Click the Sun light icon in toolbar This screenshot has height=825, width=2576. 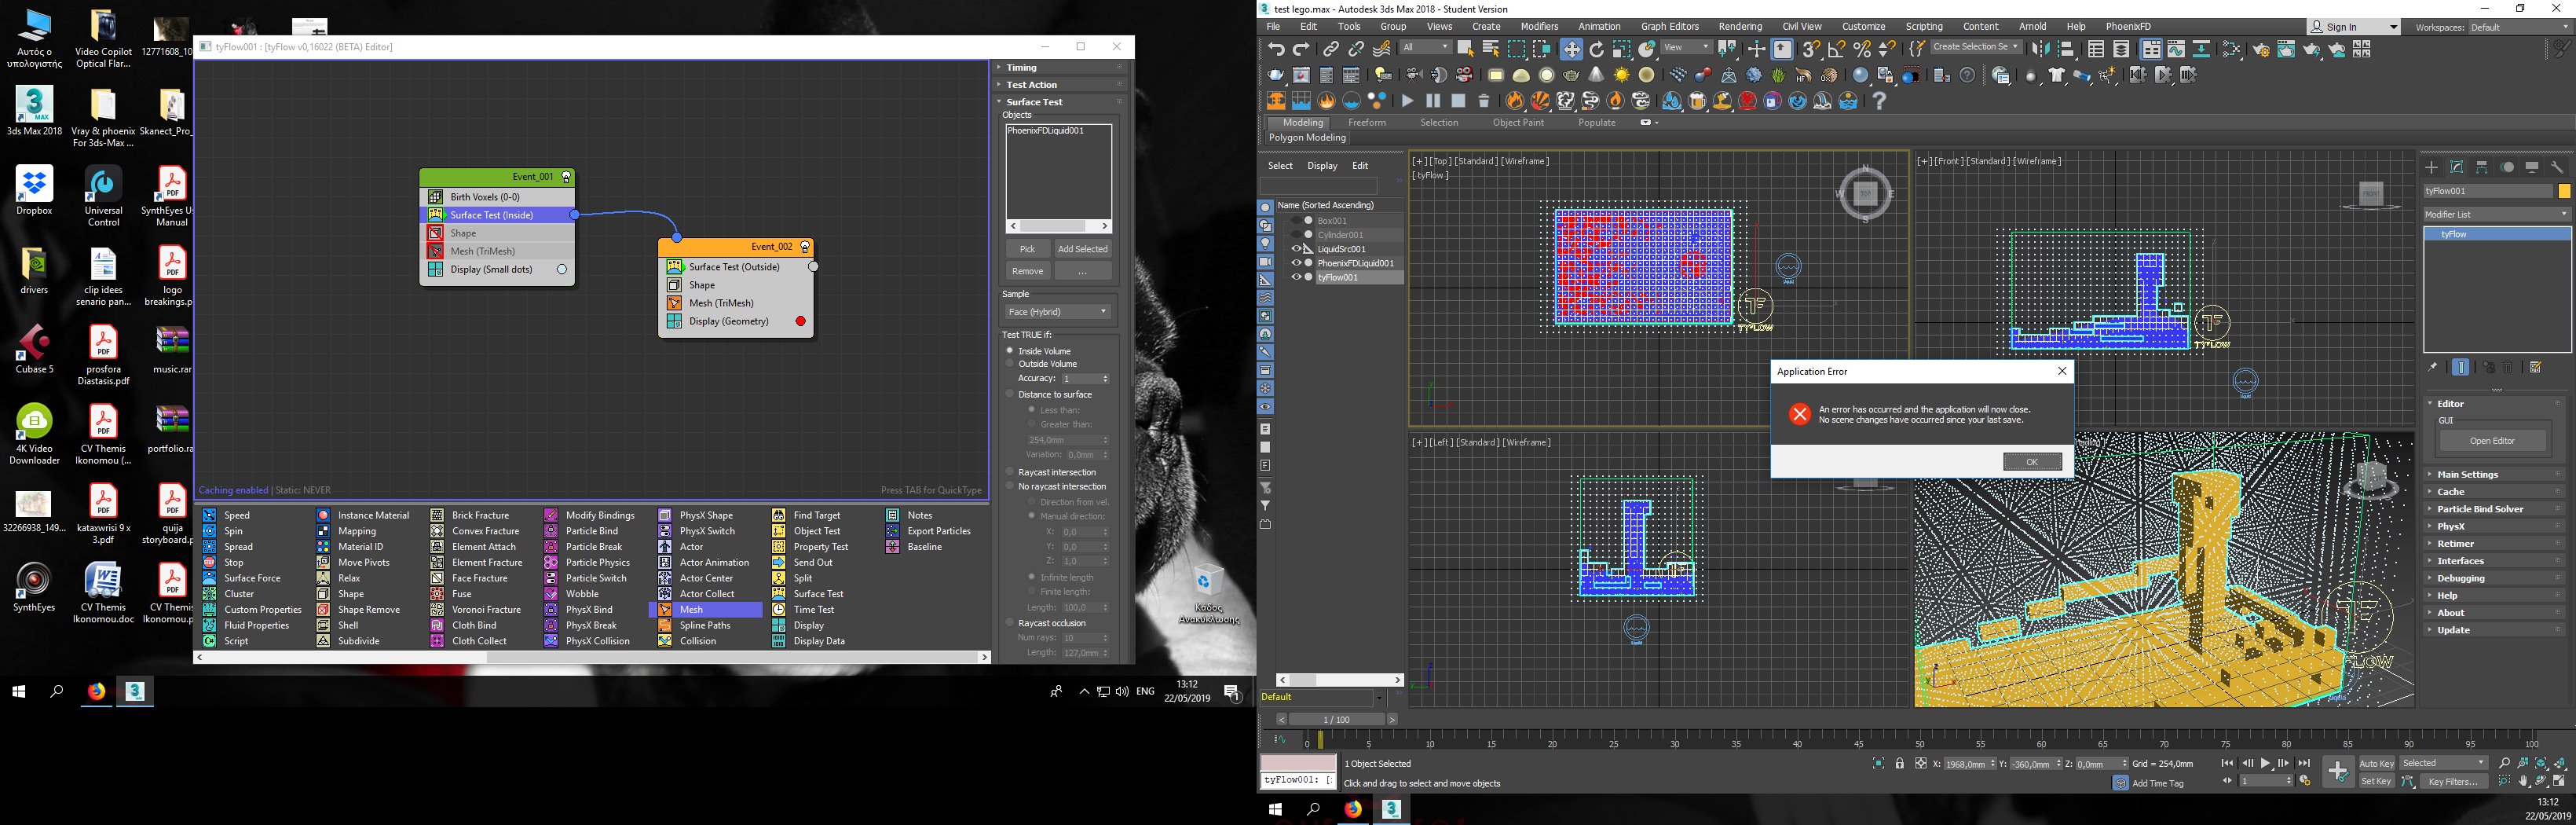(1621, 75)
